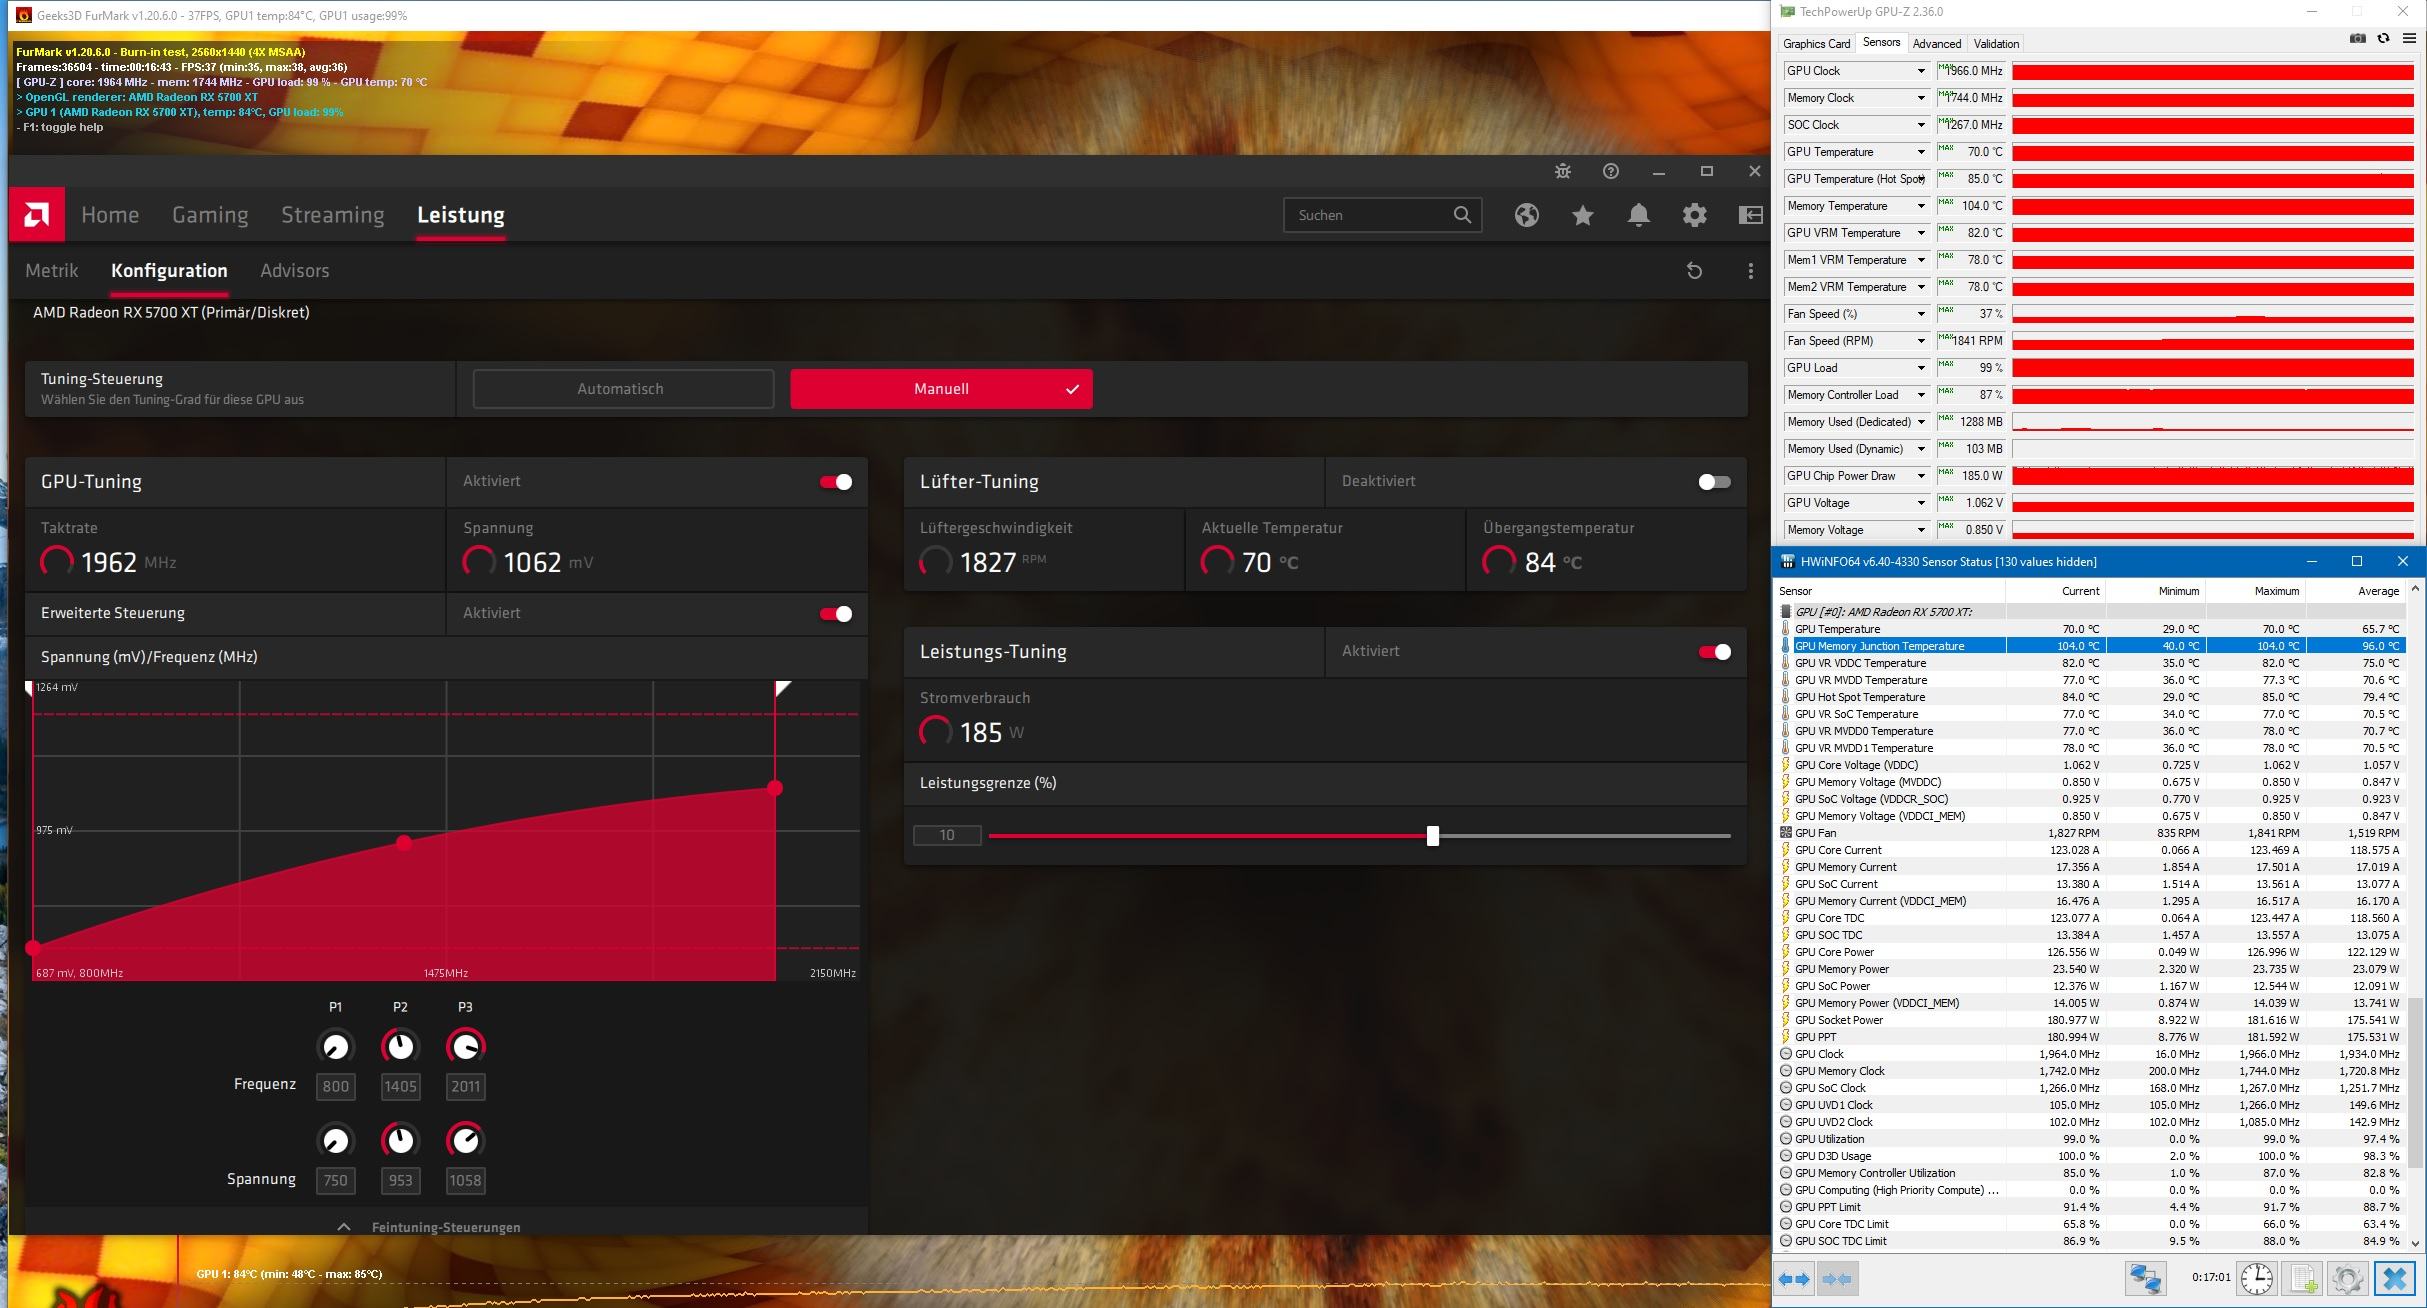Image resolution: width=2427 pixels, height=1308 pixels.
Task: Click the FurMark title bar icon
Action: coord(24,15)
